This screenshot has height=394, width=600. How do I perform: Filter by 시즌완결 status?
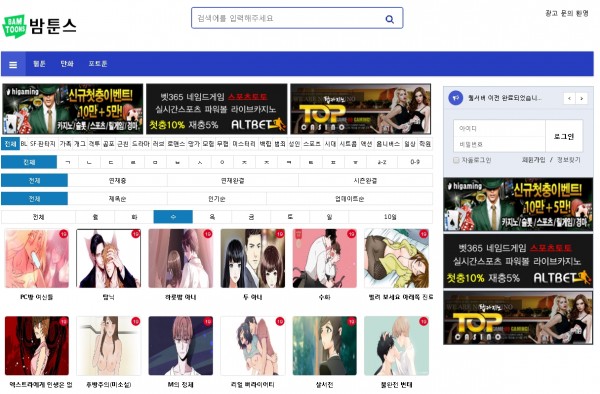(x=365, y=181)
